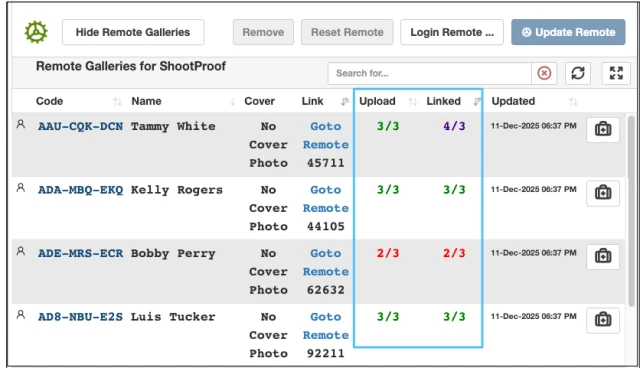The height and width of the screenshot is (368, 640).
Task: Focus the Search for... field
Action: click(x=430, y=73)
